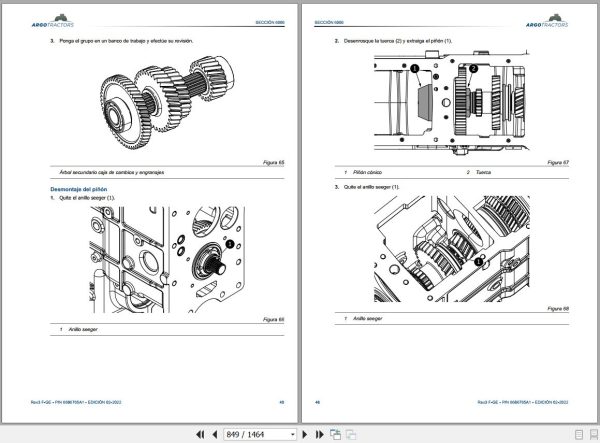Click the Argo Tractors logo on right page
Viewport: 600px width, 443px height.
[547, 21]
